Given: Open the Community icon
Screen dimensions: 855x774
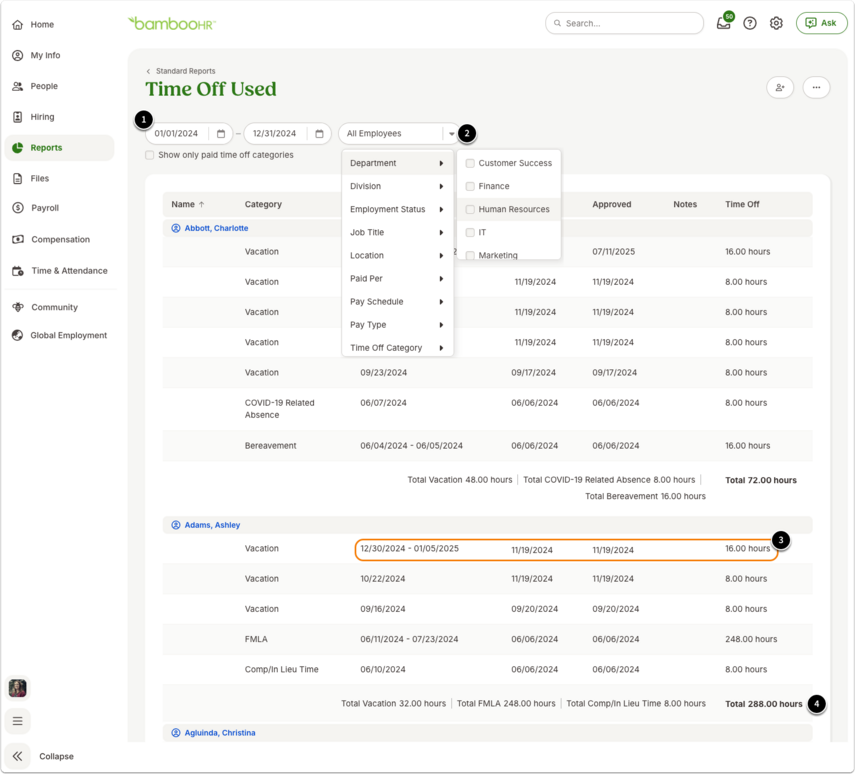Looking at the screenshot, I should point(17,307).
